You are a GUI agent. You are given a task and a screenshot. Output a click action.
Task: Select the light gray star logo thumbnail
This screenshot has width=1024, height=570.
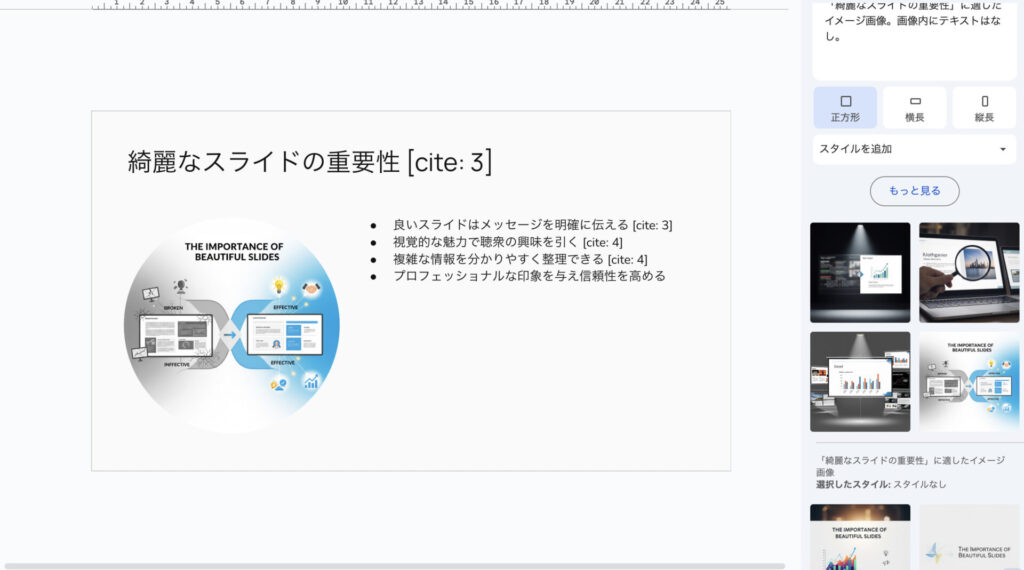click(969, 536)
